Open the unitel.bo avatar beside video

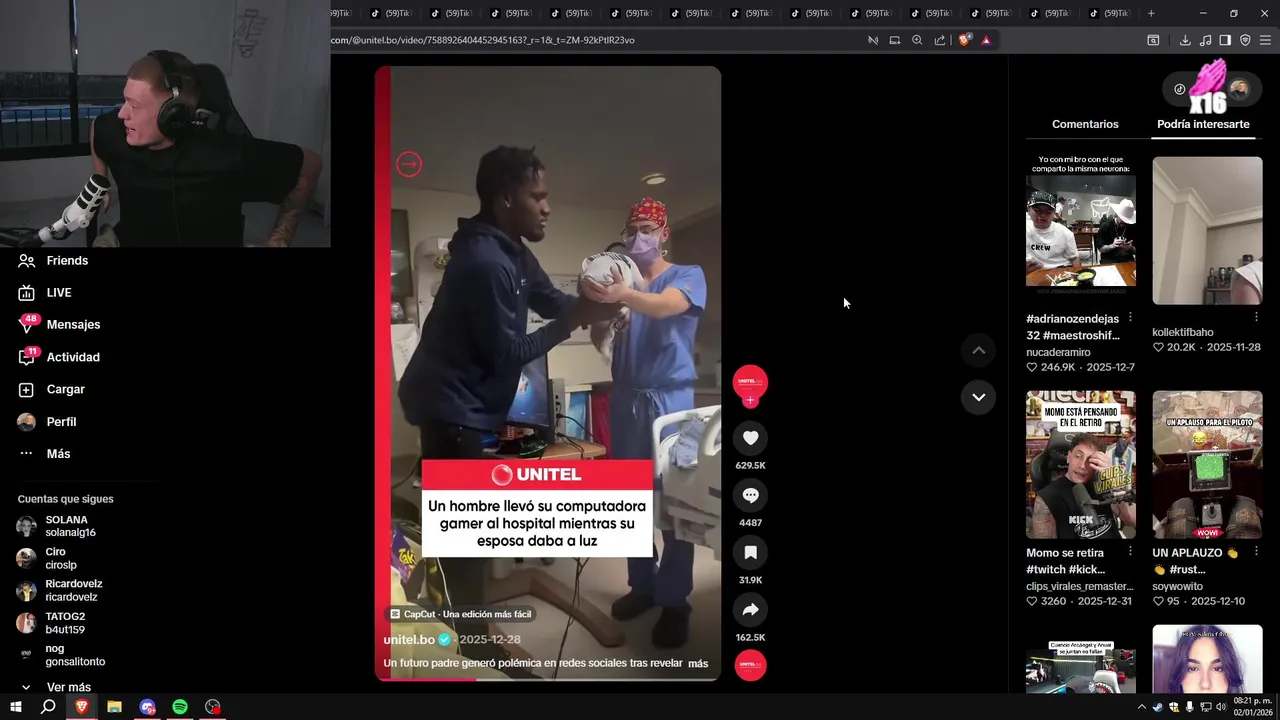point(750,382)
